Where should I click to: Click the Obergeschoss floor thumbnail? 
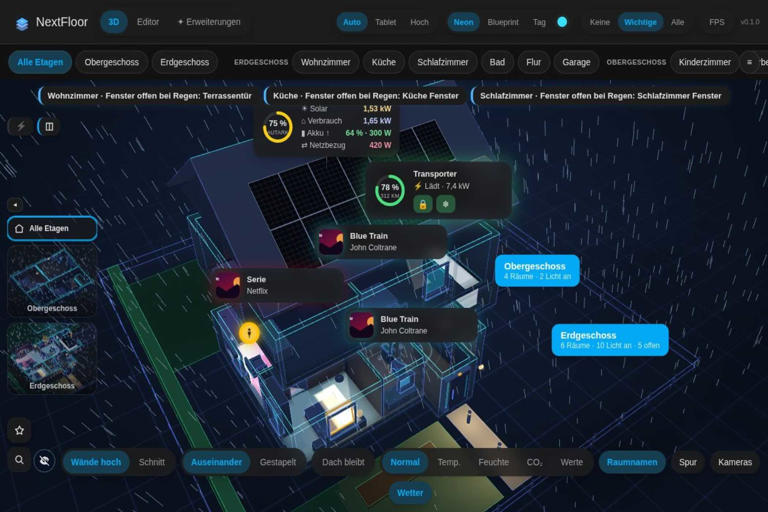click(52, 281)
